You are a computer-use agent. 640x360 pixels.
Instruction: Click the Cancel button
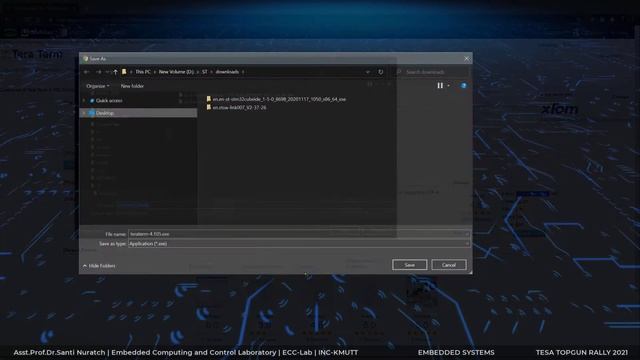tap(449, 265)
